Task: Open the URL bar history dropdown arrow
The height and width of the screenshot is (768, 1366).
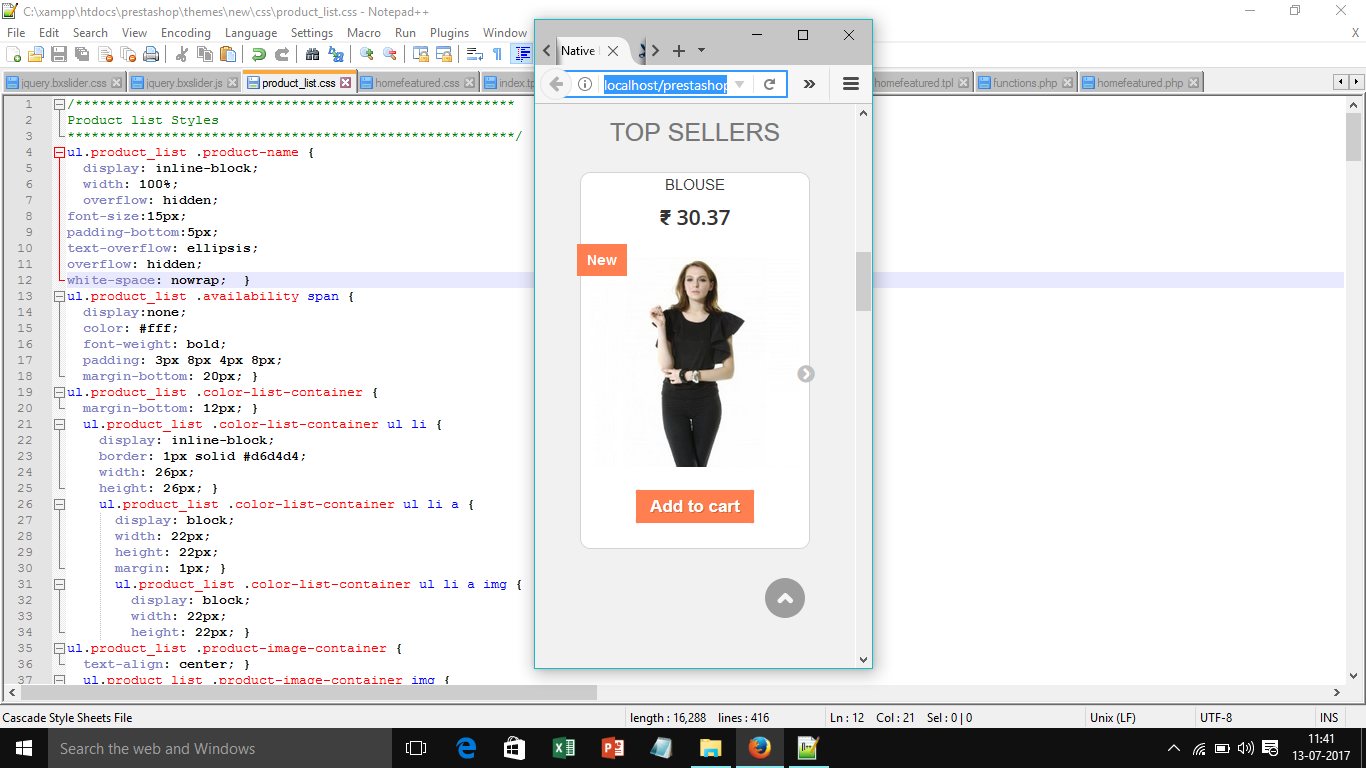Action: [739, 85]
